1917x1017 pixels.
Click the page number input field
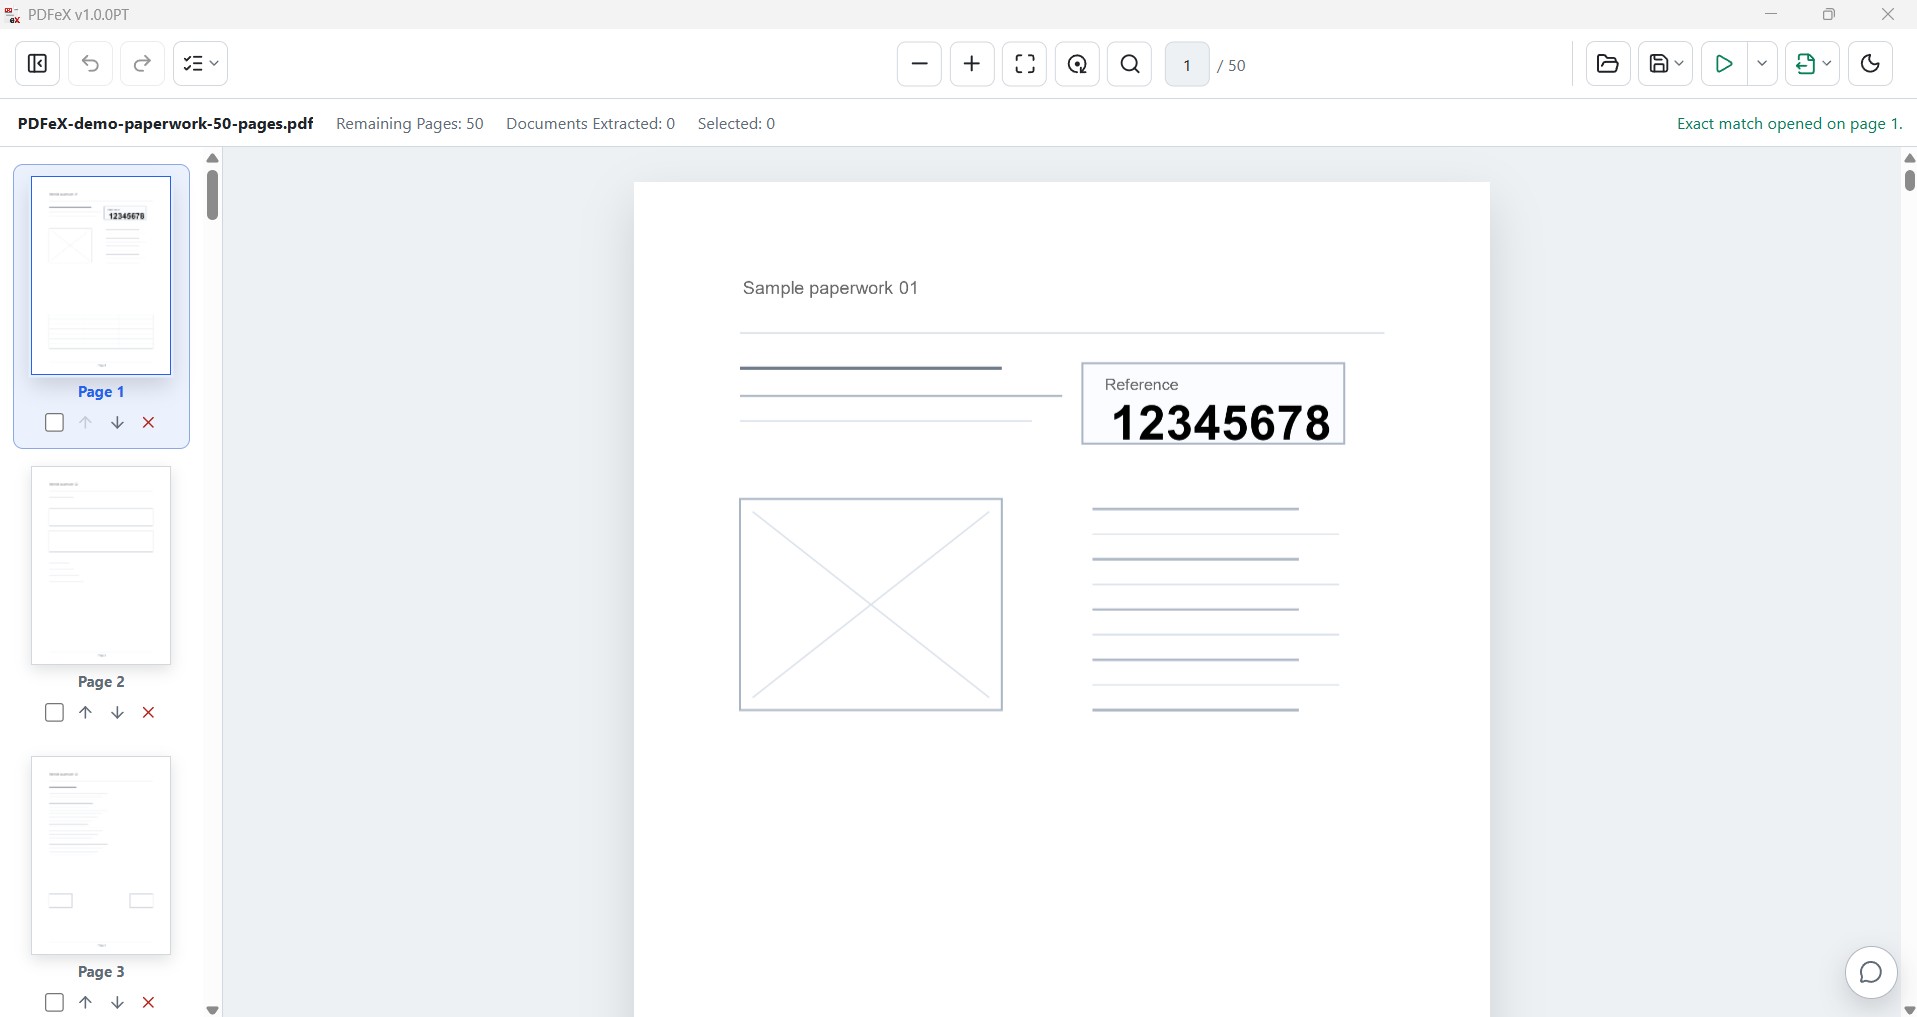1187,64
